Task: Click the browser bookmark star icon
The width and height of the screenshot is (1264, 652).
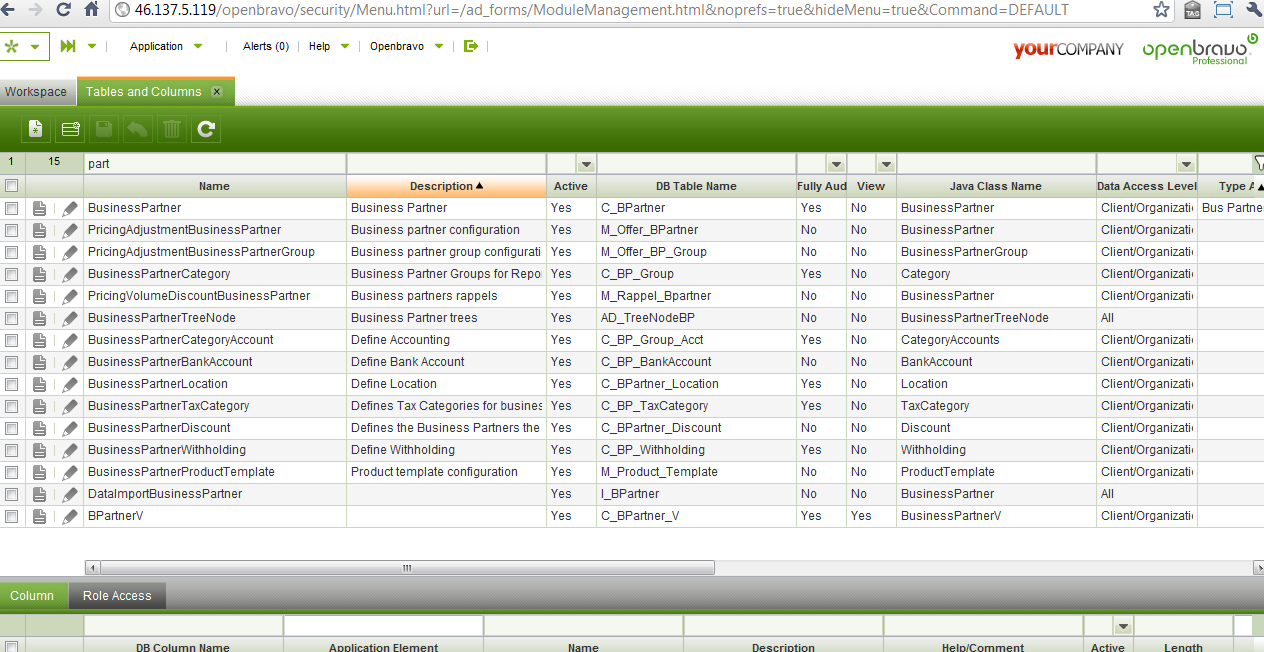Action: pos(1161,10)
